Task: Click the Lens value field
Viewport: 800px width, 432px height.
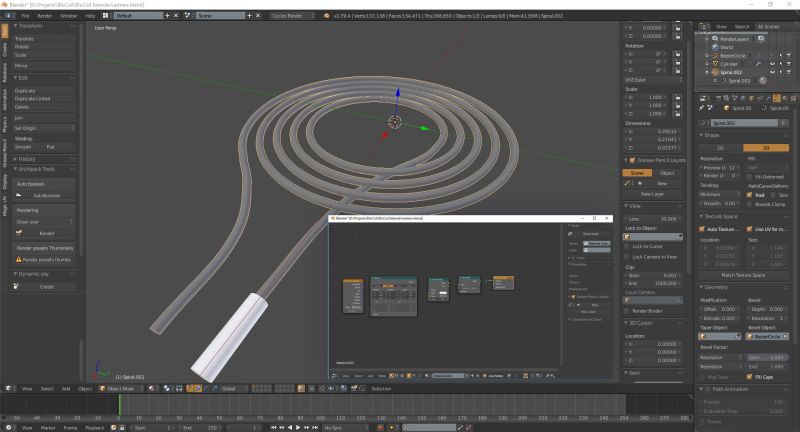Action: tap(653, 219)
